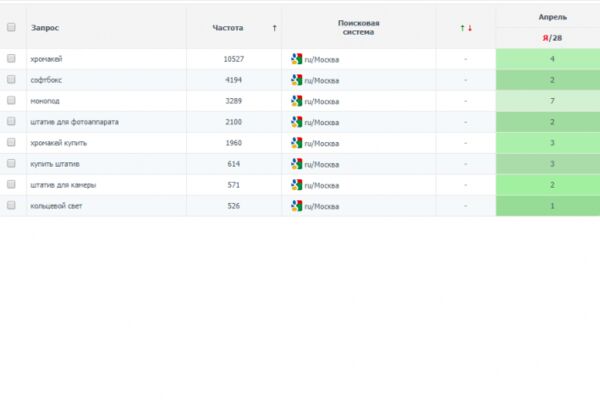
Task: Click search engine icon for штатив для камеры
Action: 297,185
